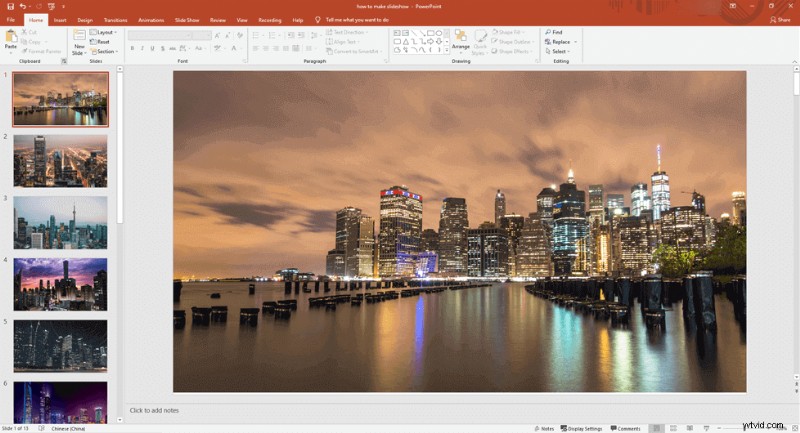Screen dimensions: 800x433
Task: Switch to the Design tab
Action: click(85, 20)
